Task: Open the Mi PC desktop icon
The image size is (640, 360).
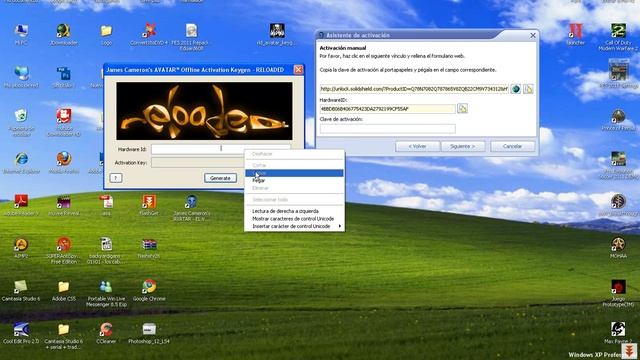Action: pos(21,34)
